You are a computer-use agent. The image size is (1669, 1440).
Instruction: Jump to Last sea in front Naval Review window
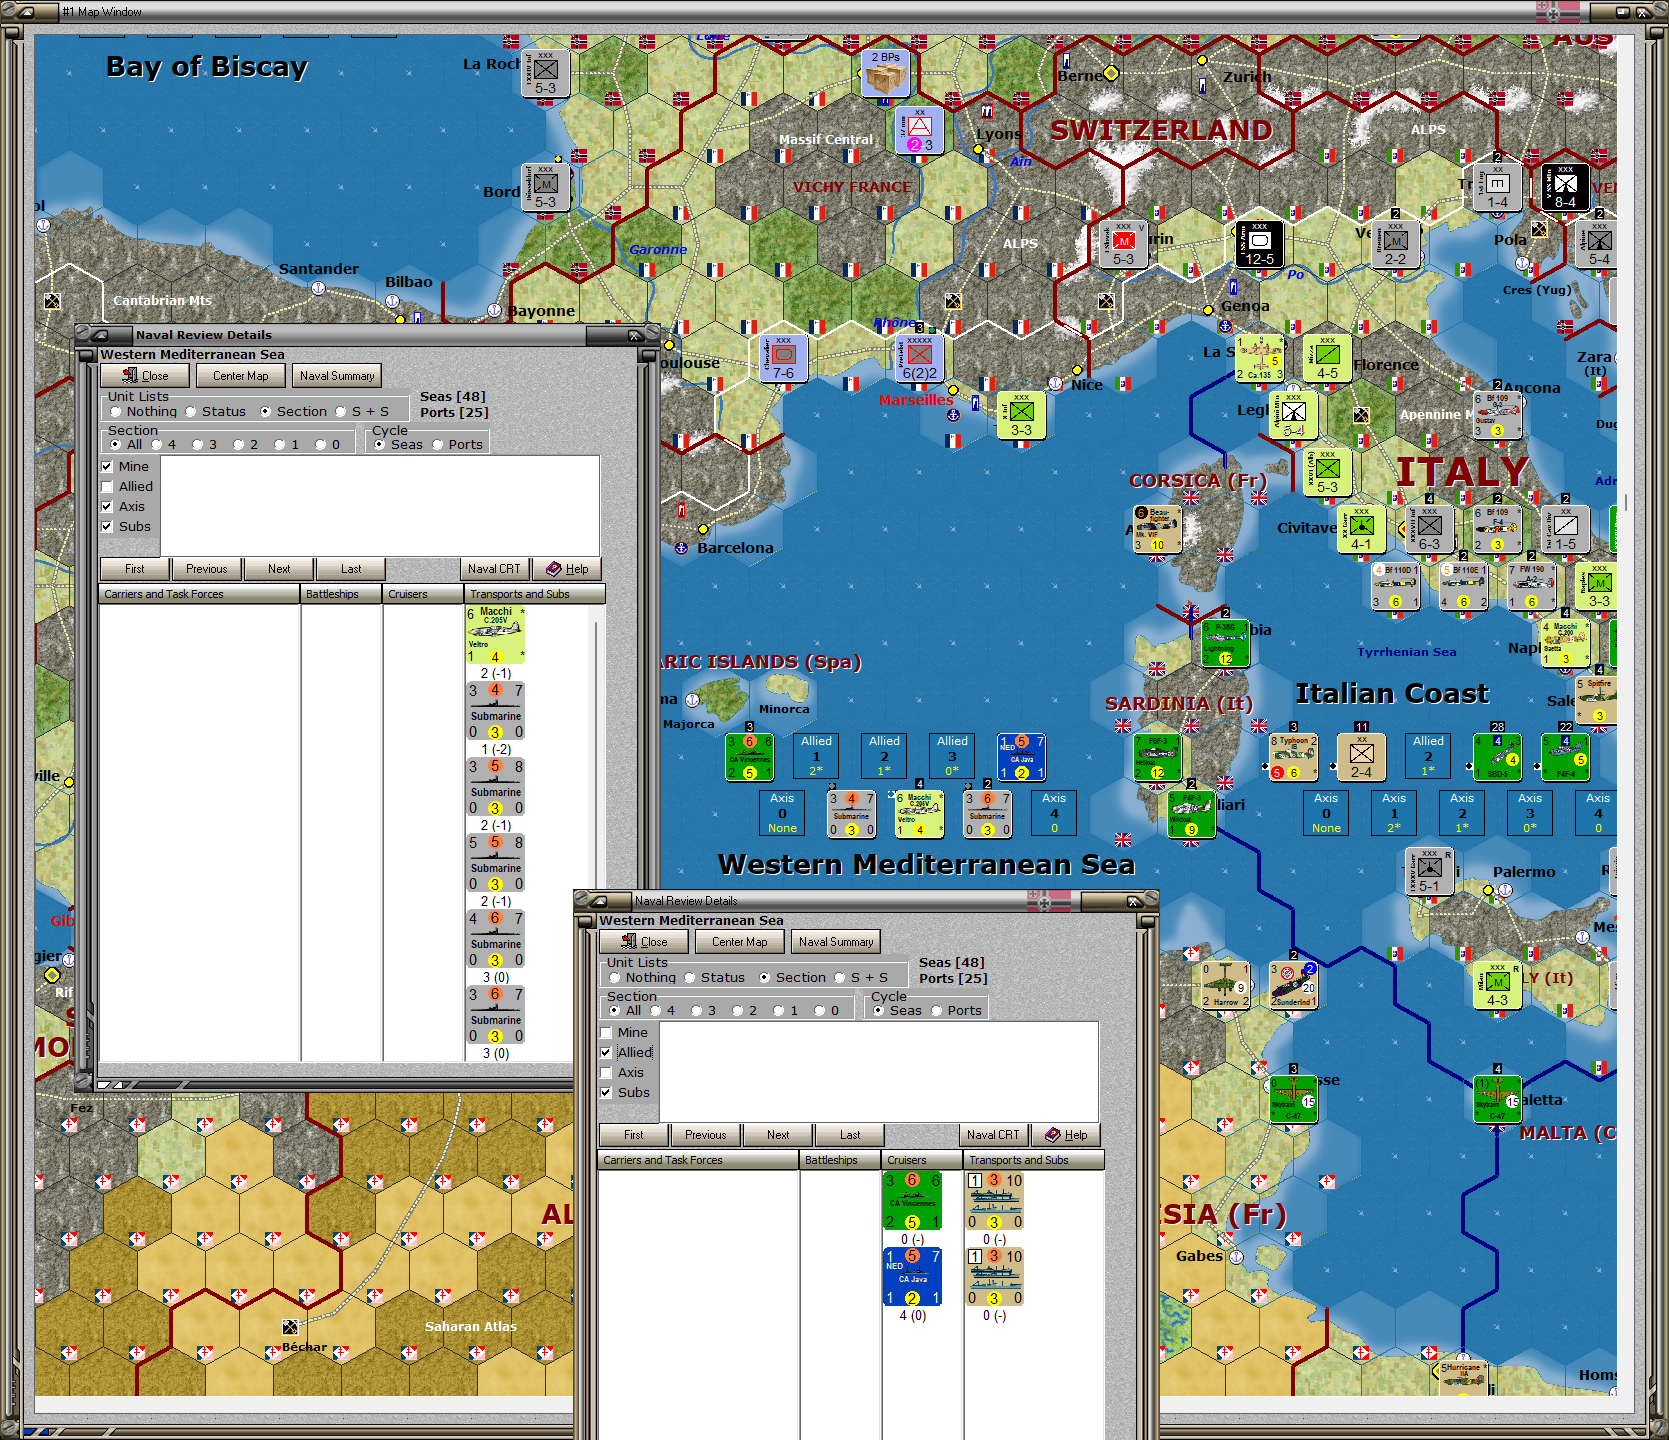coord(850,1135)
